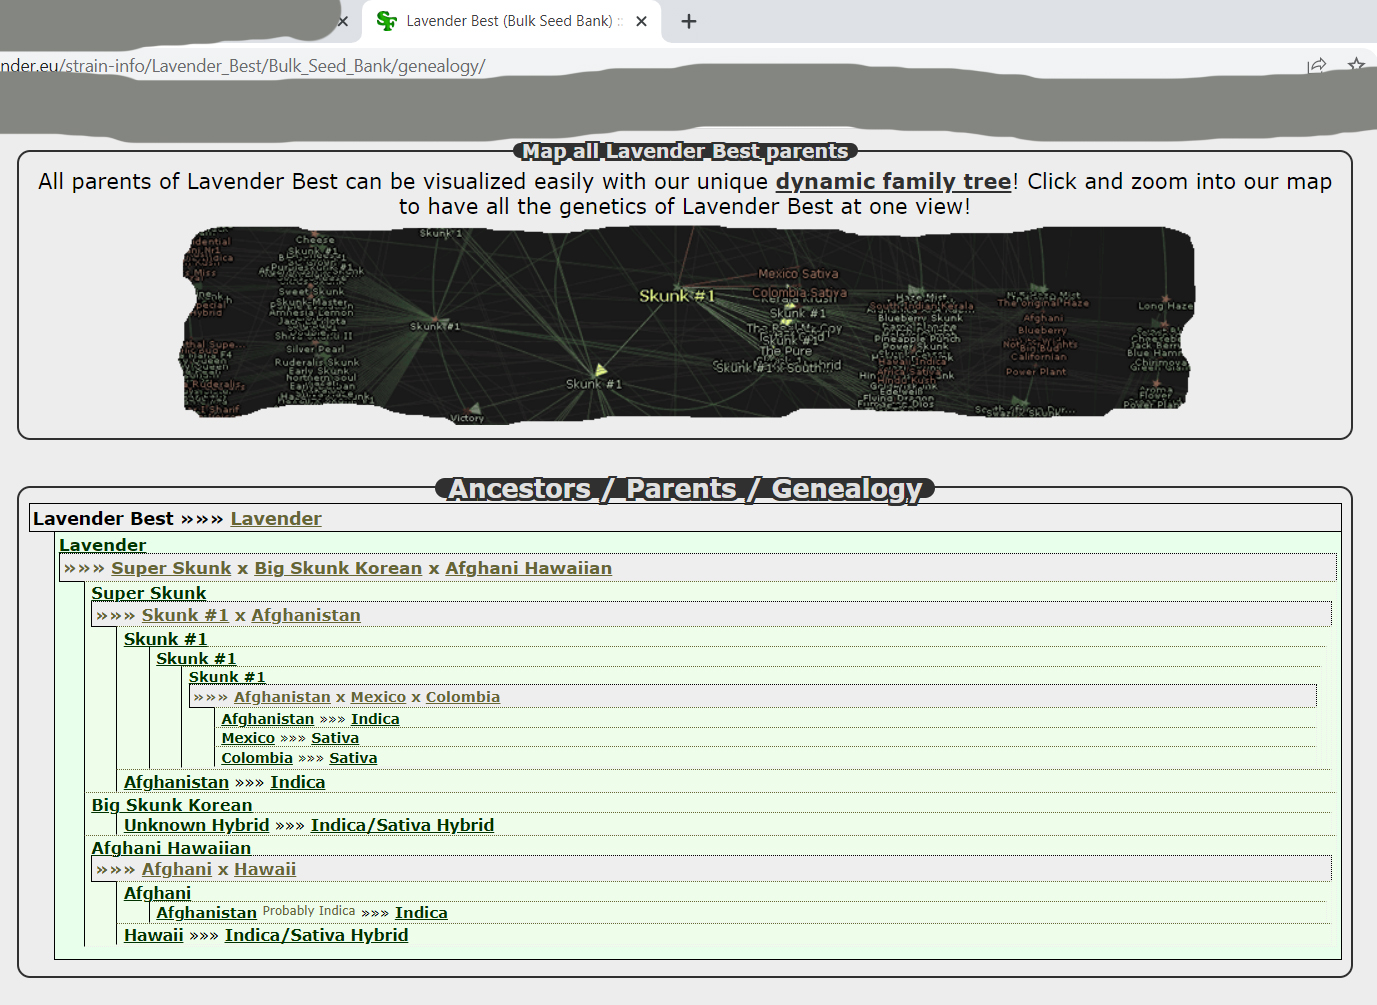The image size is (1377, 1005).
Task: Bookmark this page with the star icon
Action: [1356, 66]
